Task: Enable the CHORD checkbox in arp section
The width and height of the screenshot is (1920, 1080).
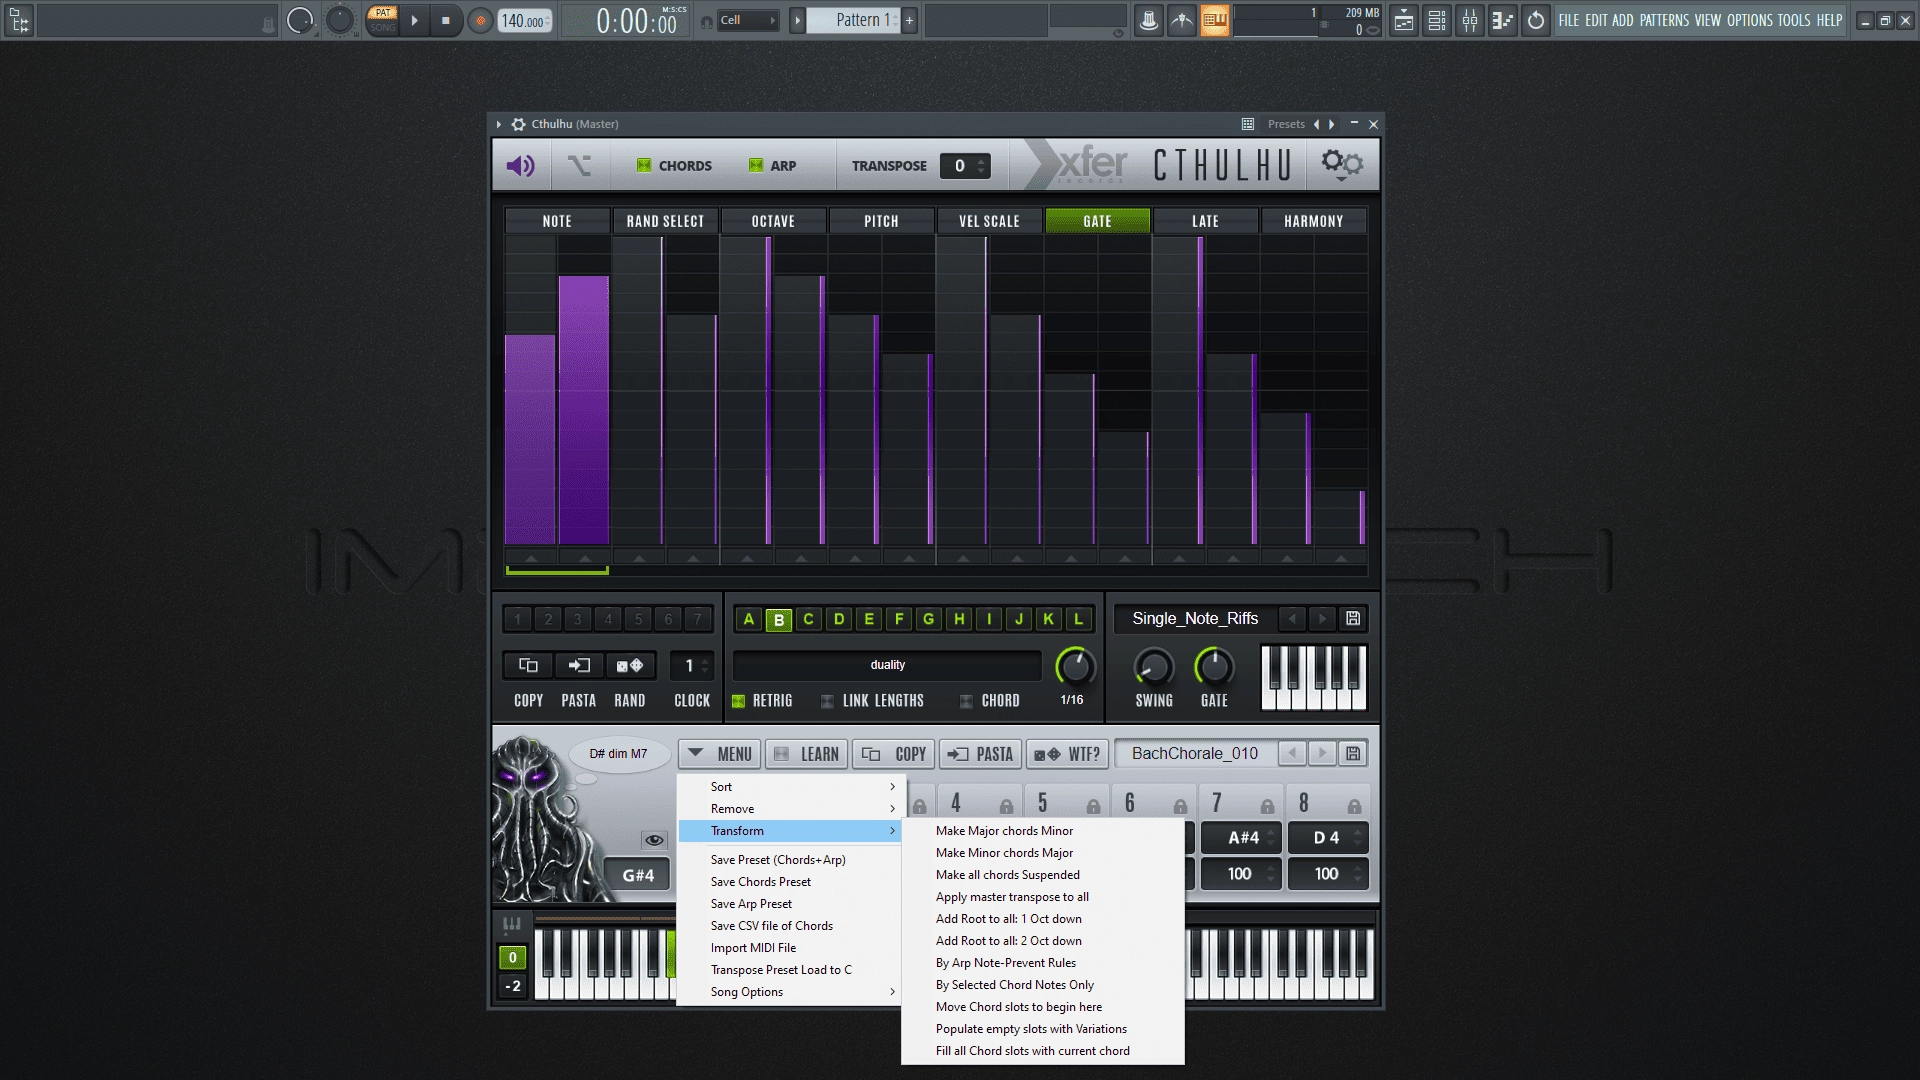Action: (x=966, y=701)
